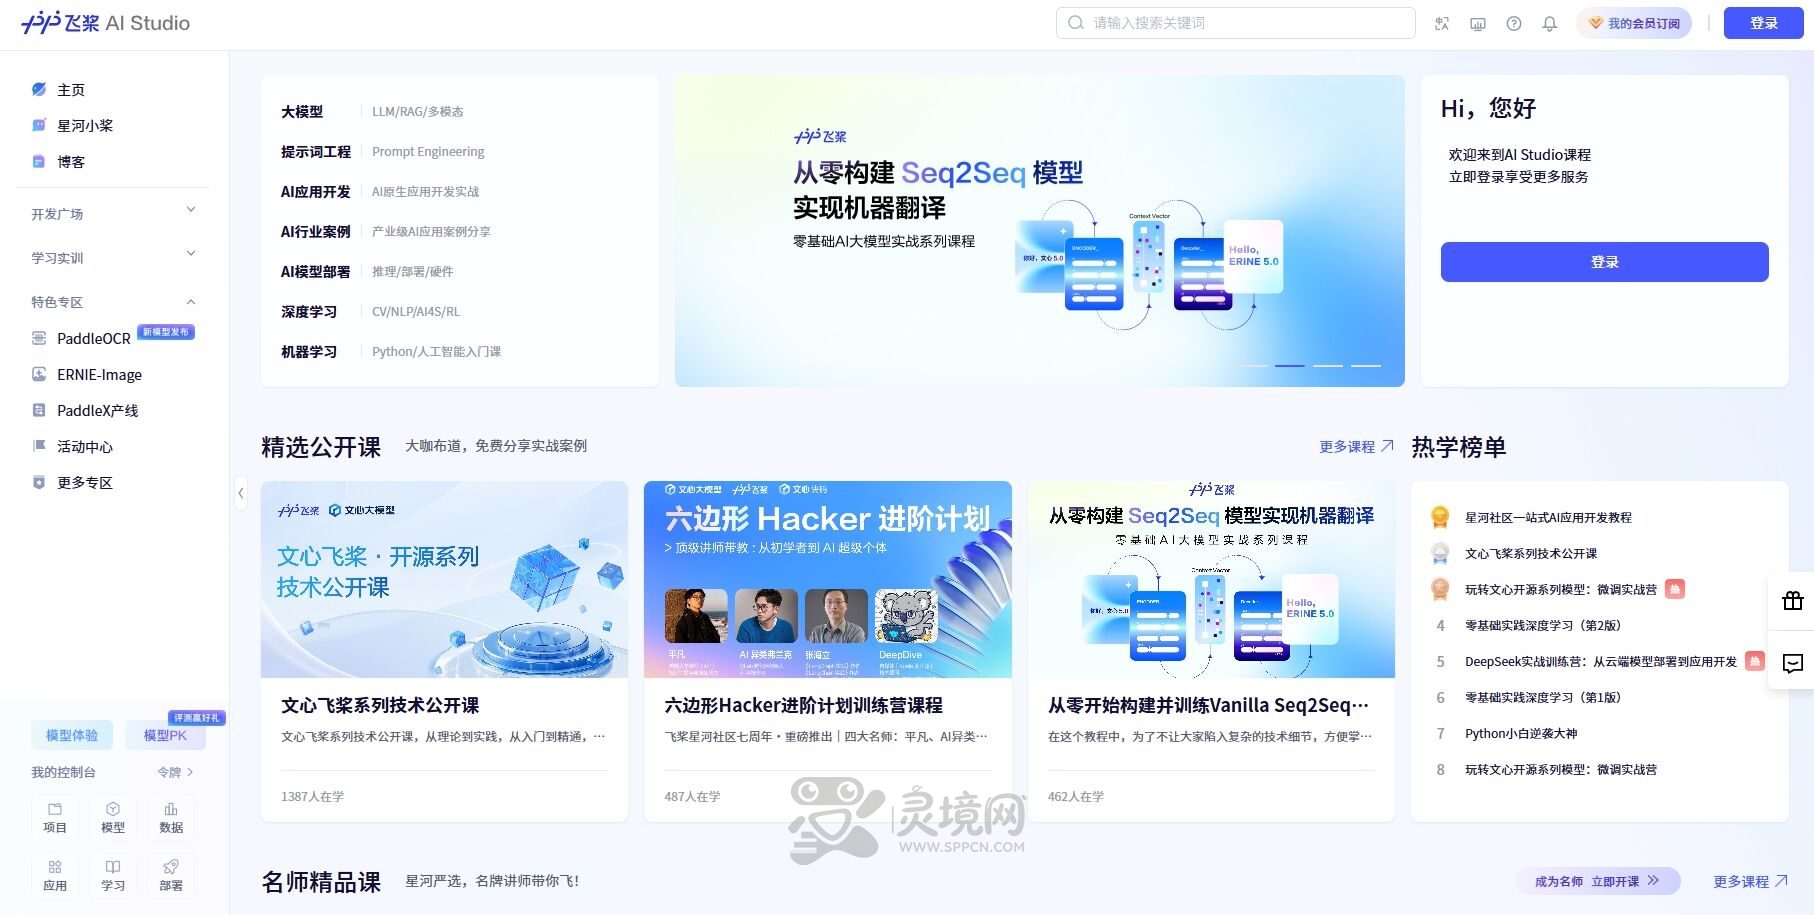
Task: Click the 博客 sidebar icon
Action: [x=39, y=162]
